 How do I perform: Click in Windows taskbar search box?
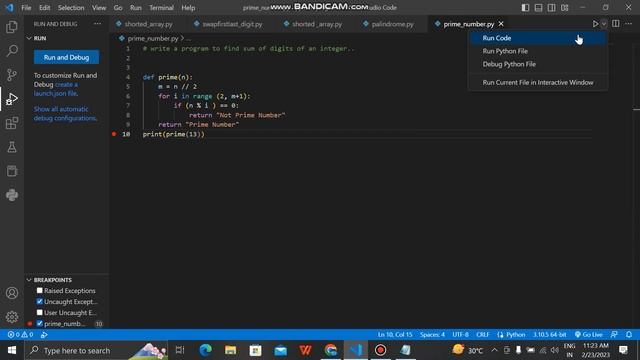pyautogui.click(x=96, y=350)
